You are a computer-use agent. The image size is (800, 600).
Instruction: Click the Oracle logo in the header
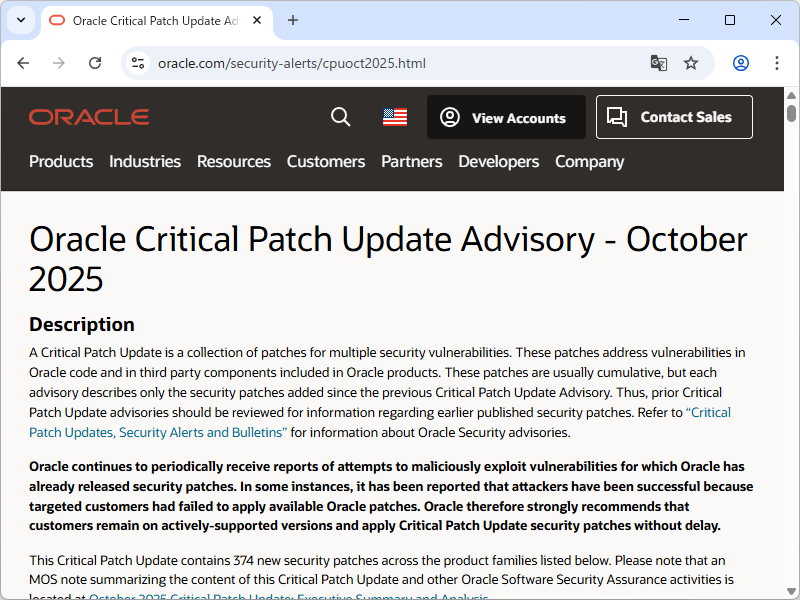click(88, 116)
